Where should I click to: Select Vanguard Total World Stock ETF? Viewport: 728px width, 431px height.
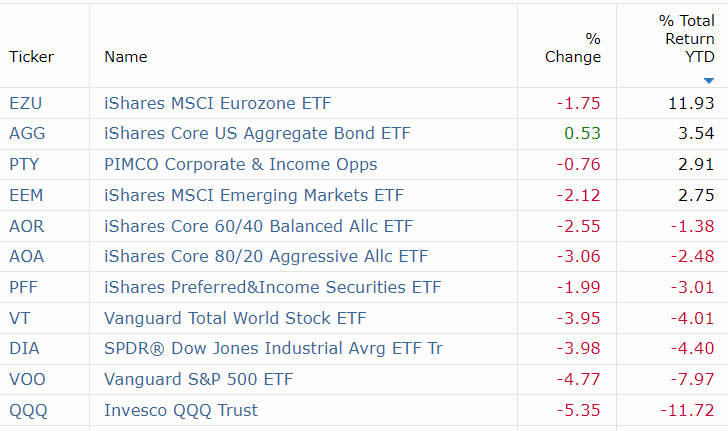235,318
